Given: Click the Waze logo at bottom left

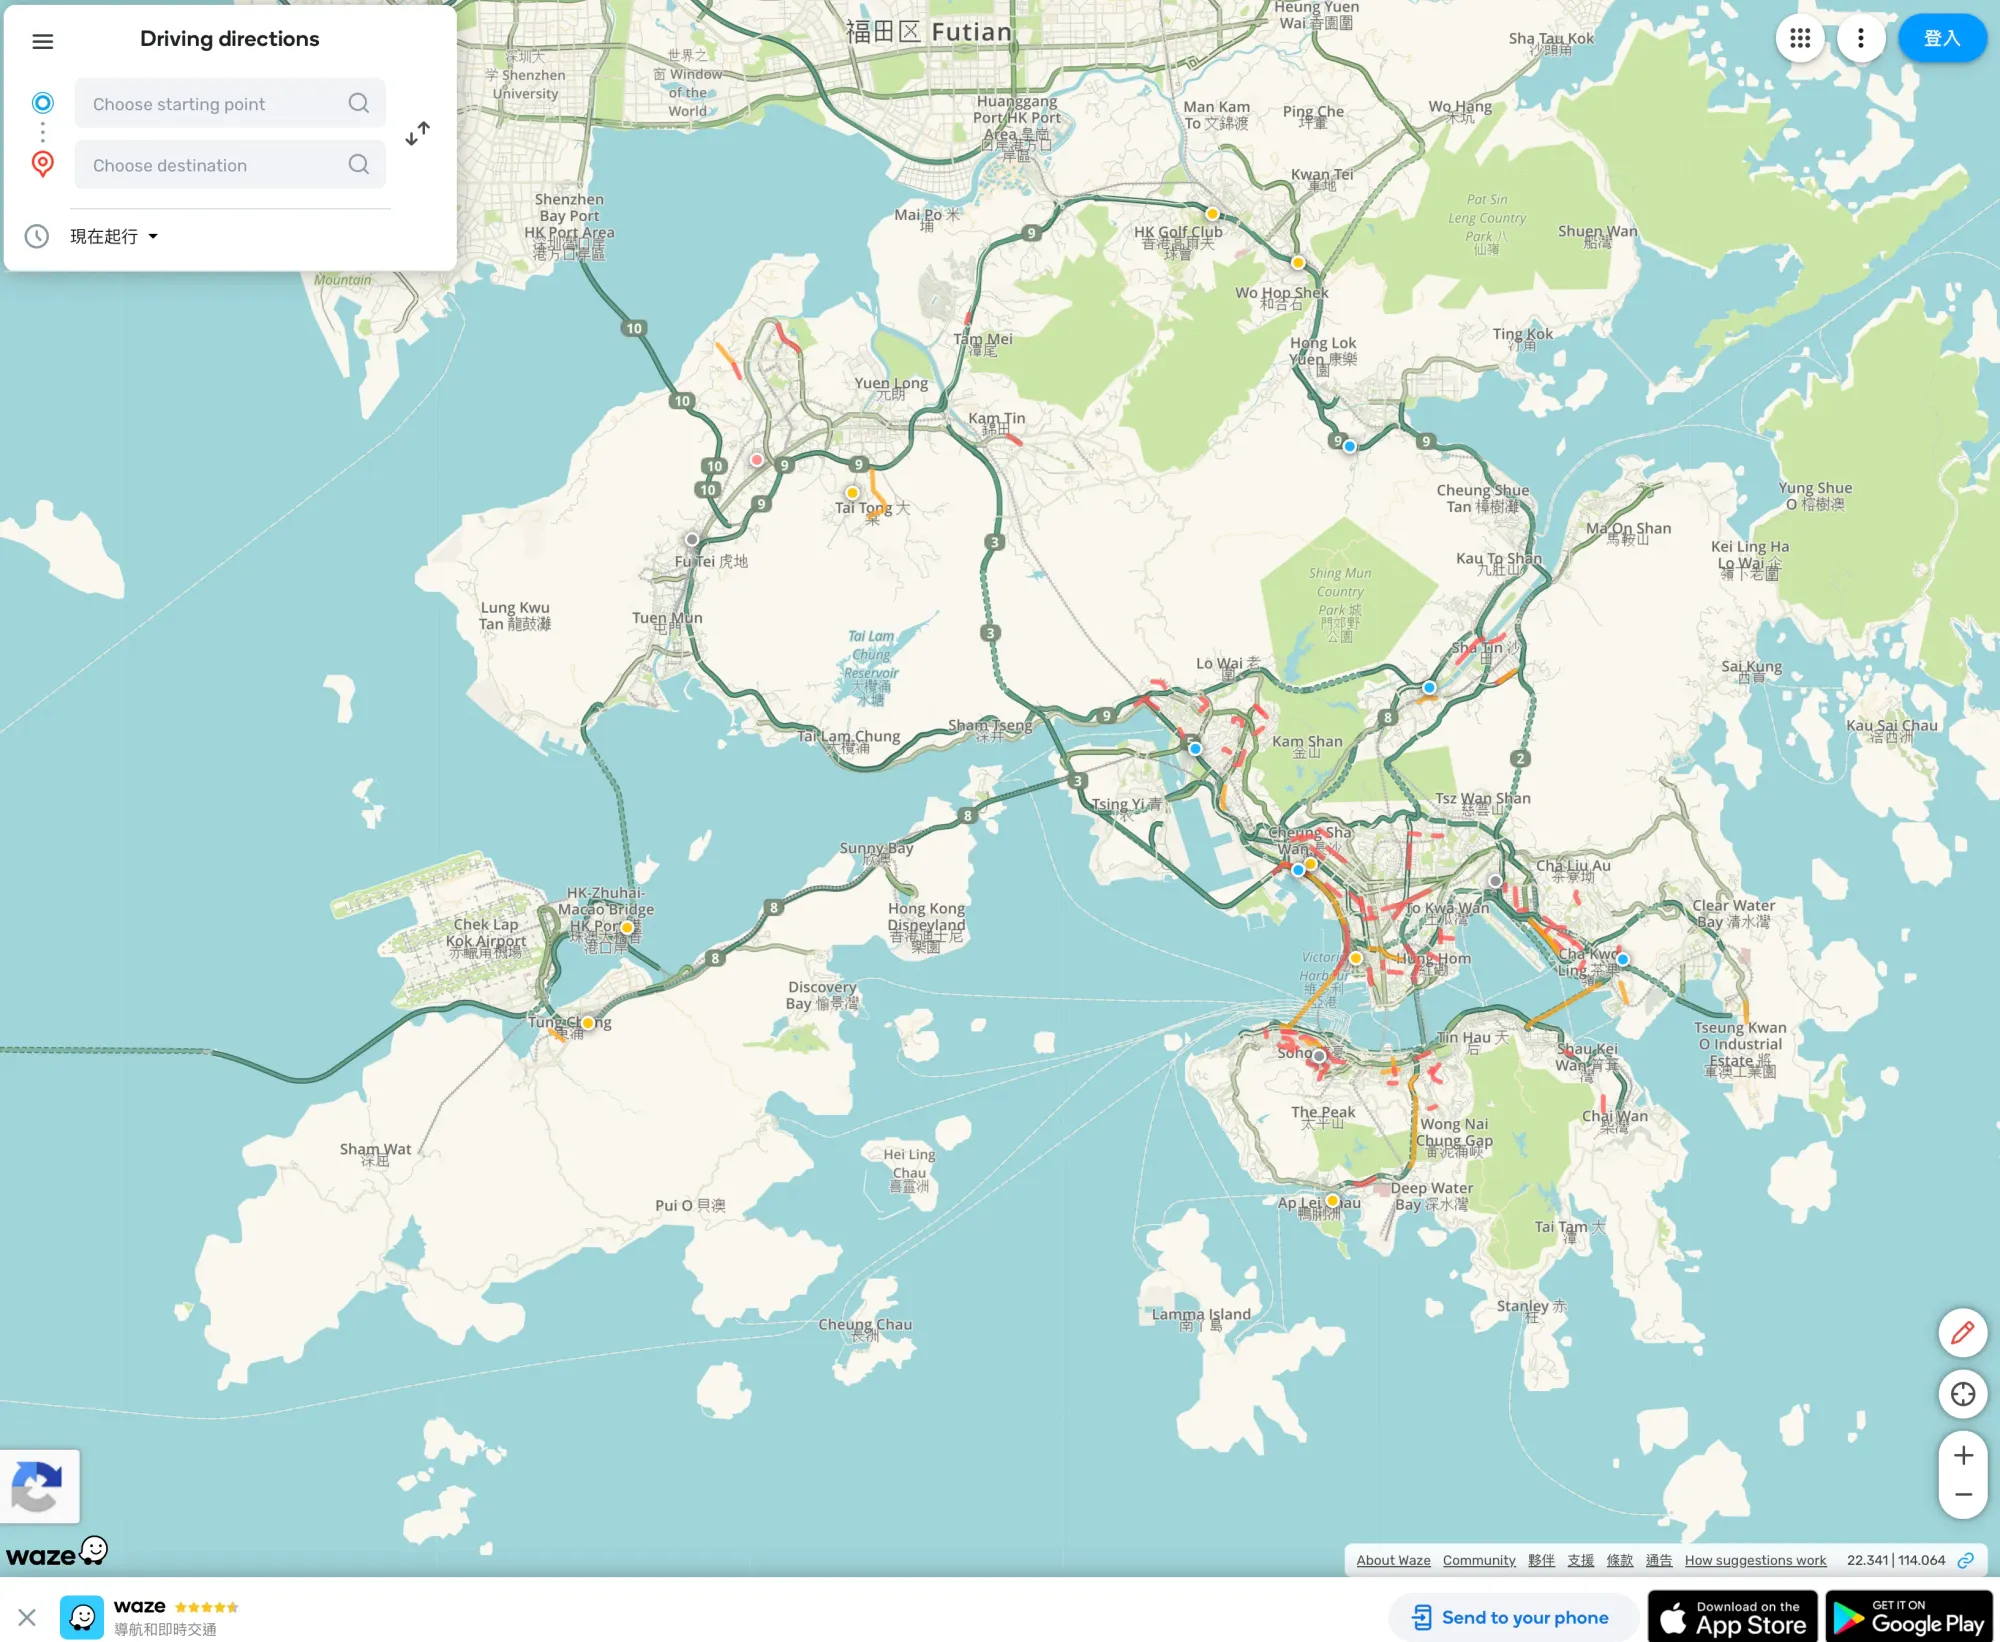Looking at the screenshot, I should click(x=56, y=1552).
